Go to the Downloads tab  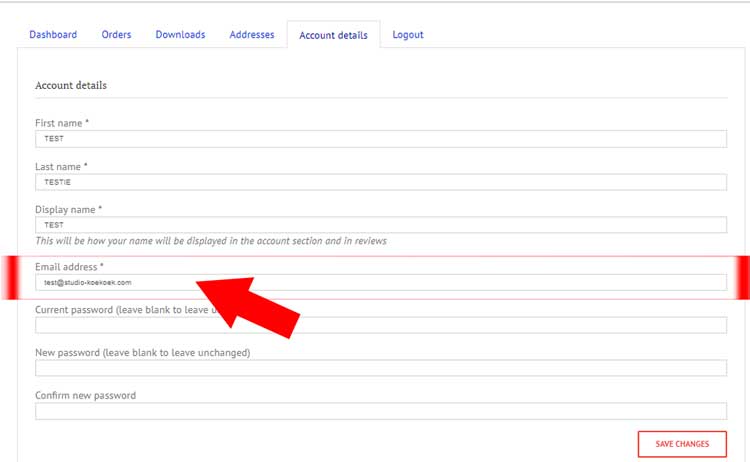coord(180,35)
